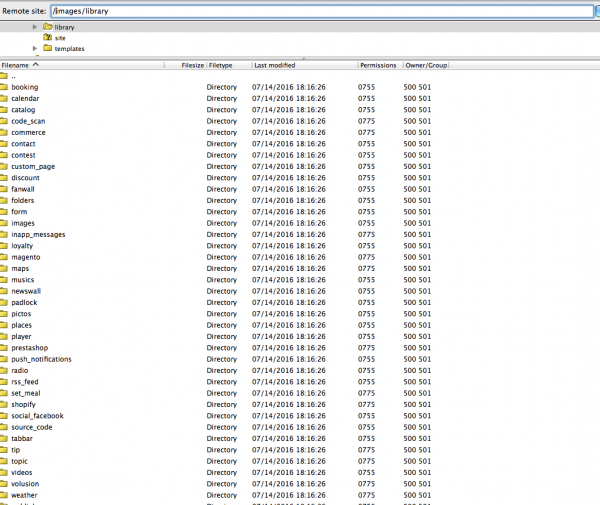Open the Remote site path dropdown
The width and height of the screenshot is (600, 505).
(x=596, y=9)
